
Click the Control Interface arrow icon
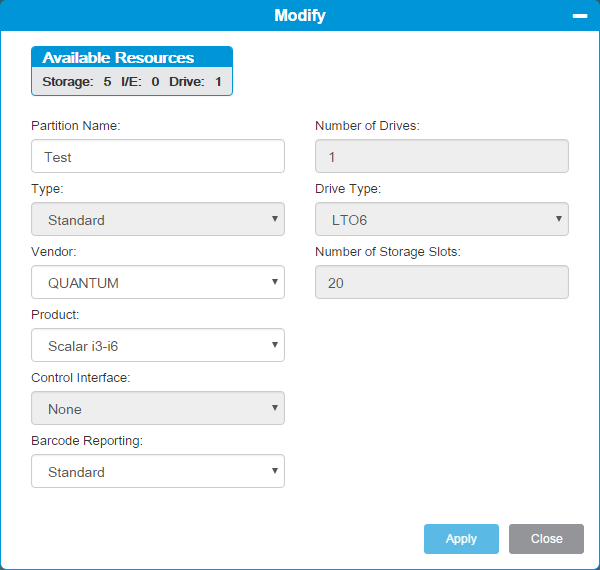pyautogui.click(x=275, y=408)
